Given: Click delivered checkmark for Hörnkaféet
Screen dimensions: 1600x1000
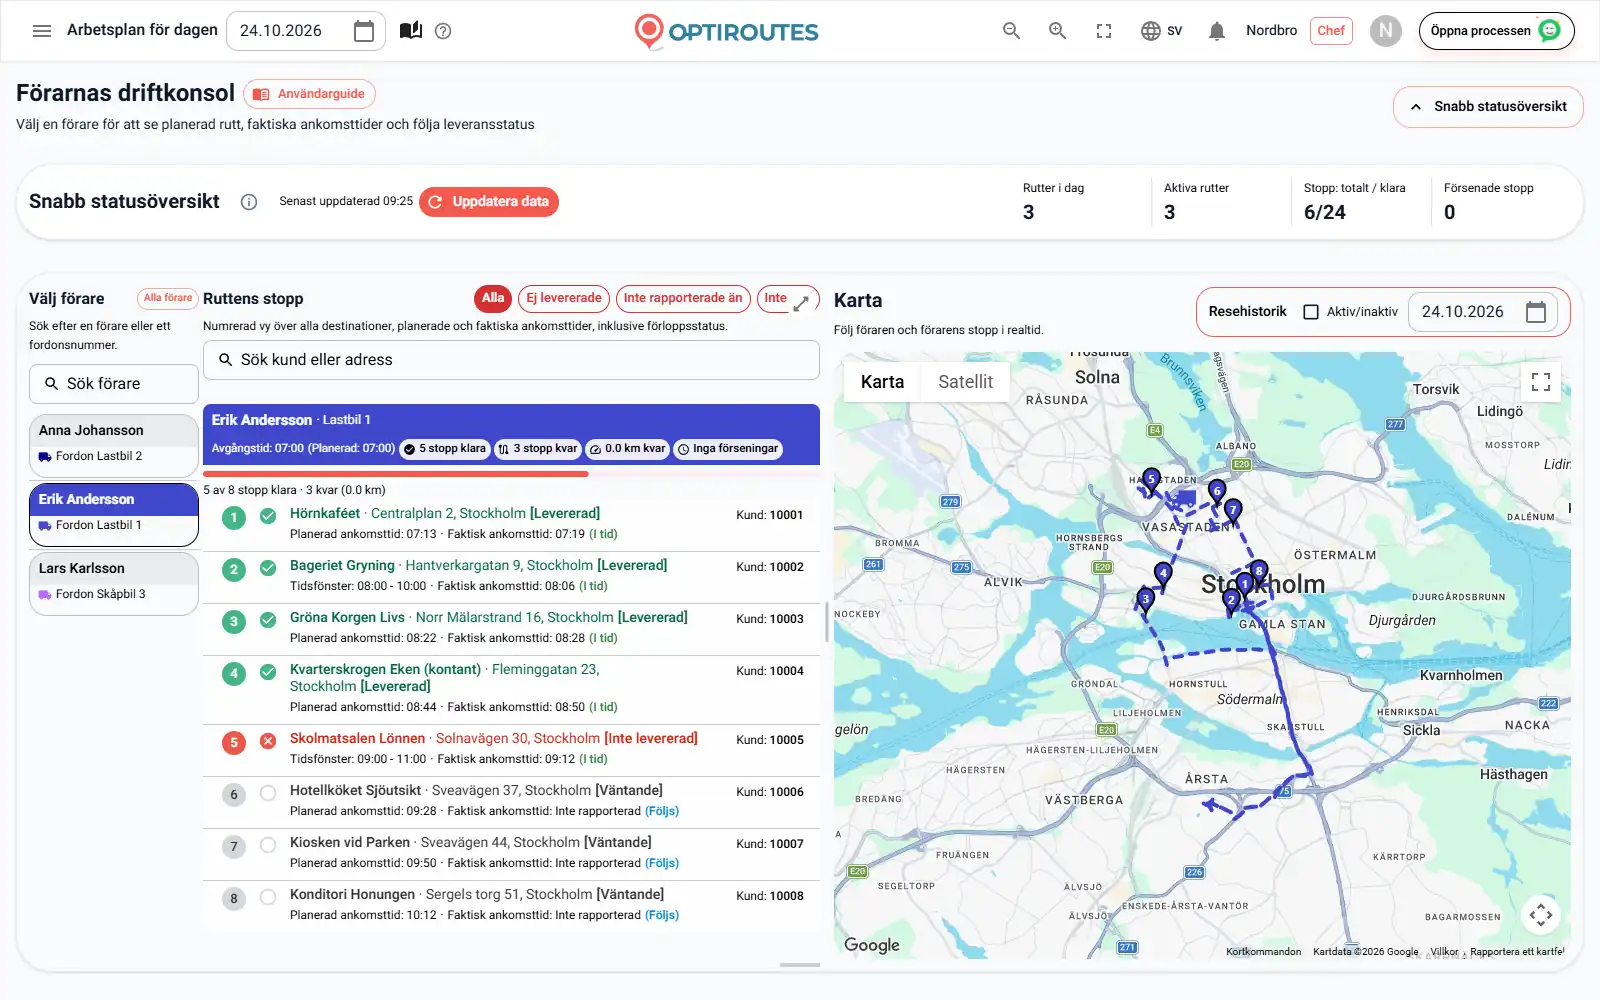Looking at the screenshot, I should [x=268, y=516].
